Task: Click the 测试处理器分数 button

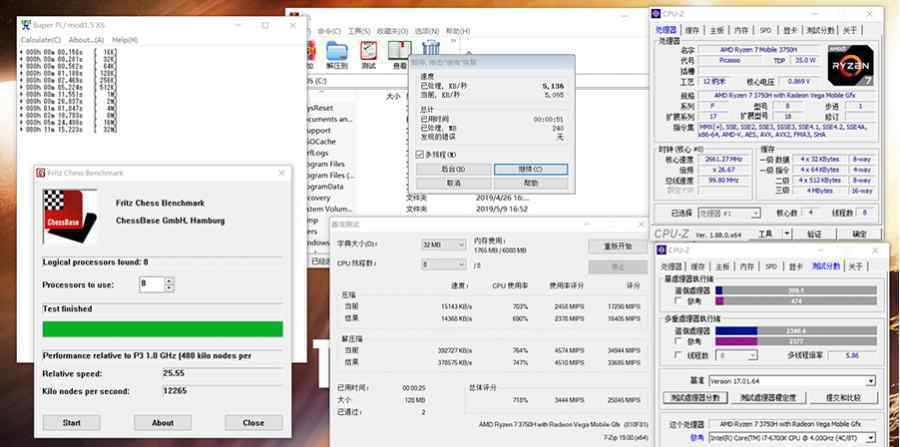Action: pyautogui.click(x=696, y=398)
